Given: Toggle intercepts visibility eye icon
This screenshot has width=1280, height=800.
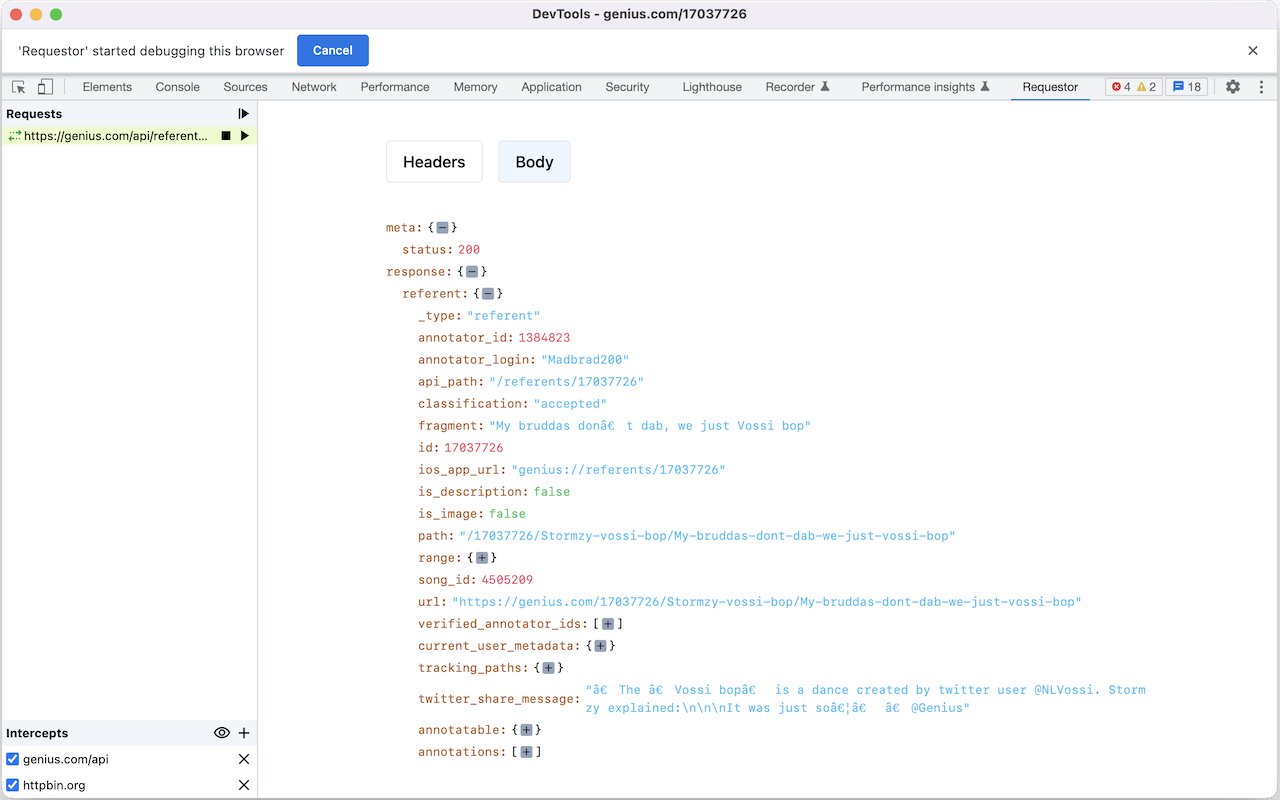Looking at the screenshot, I should 222,733.
